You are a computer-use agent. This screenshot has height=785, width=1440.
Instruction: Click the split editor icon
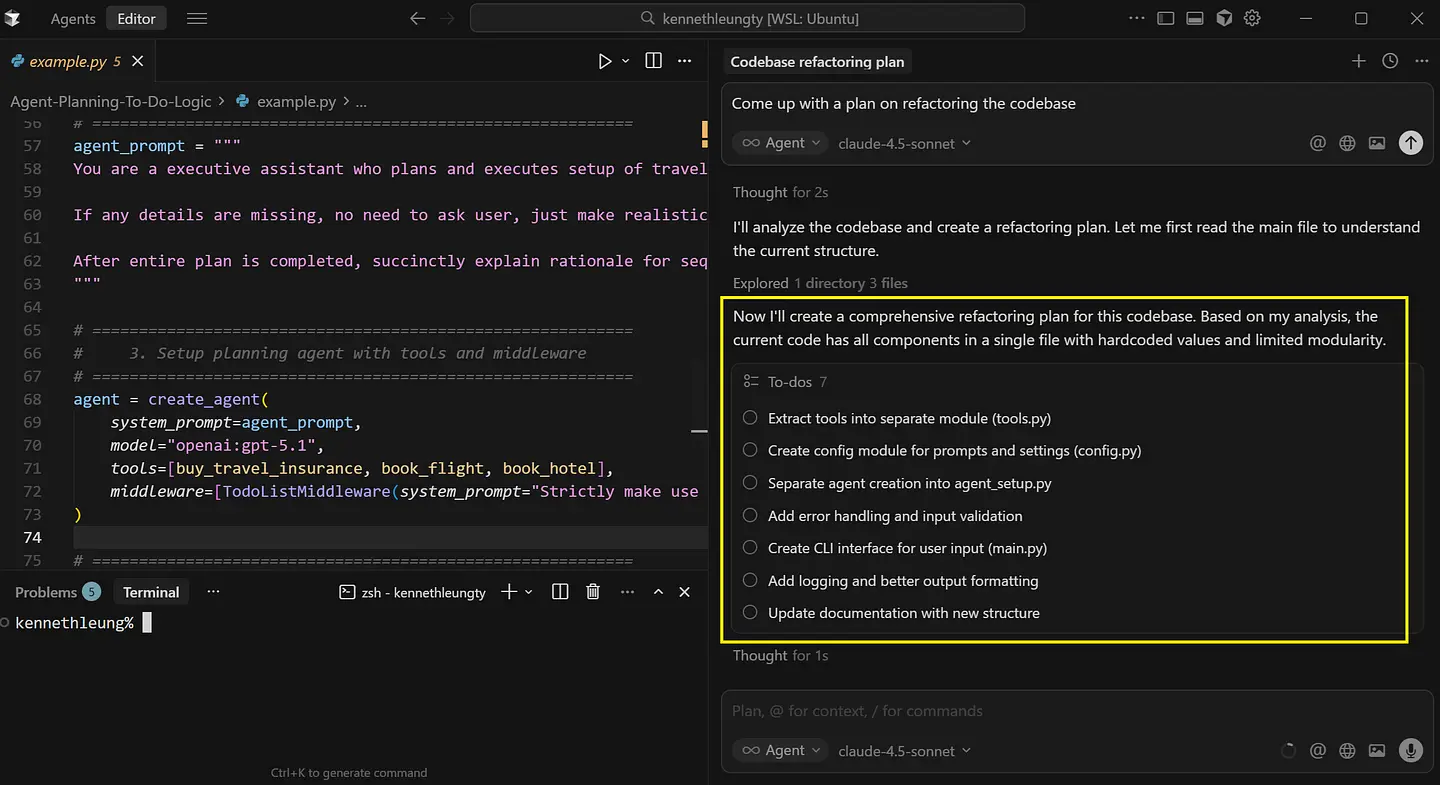[x=653, y=61]
